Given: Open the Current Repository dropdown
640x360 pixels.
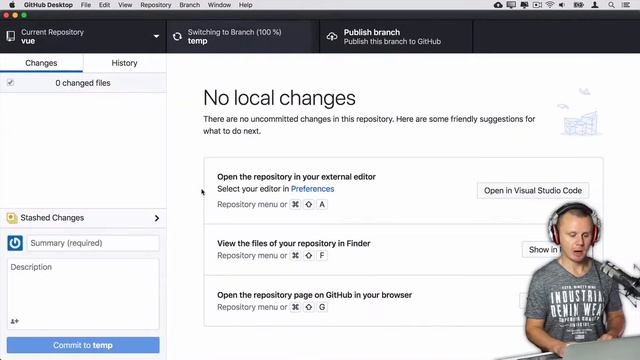Looking at the screenshot, I should (x=83, y=37).
